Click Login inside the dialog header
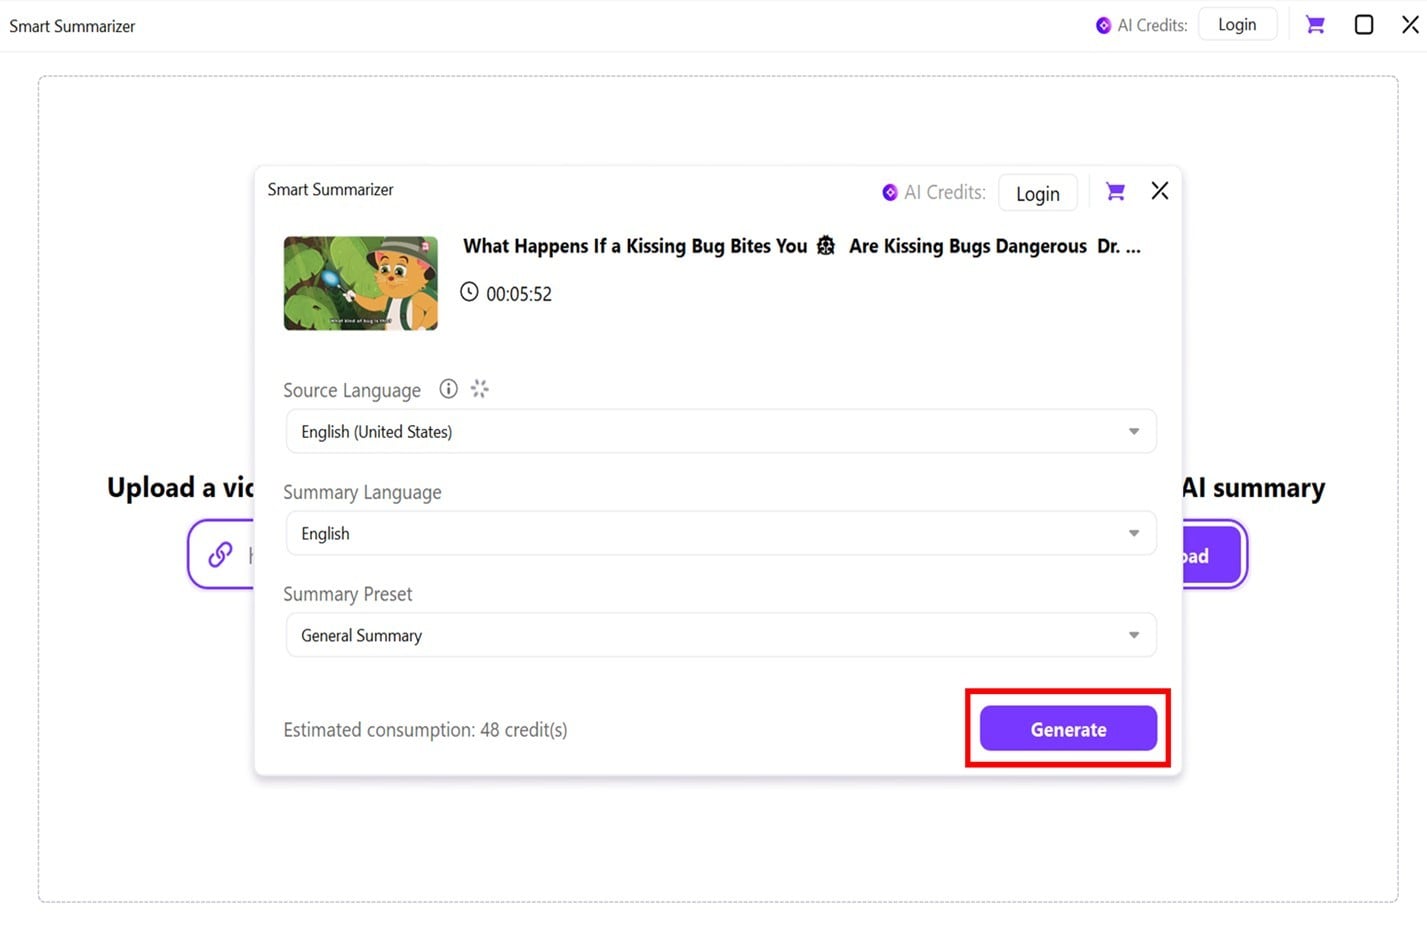 click(1037, 193)
